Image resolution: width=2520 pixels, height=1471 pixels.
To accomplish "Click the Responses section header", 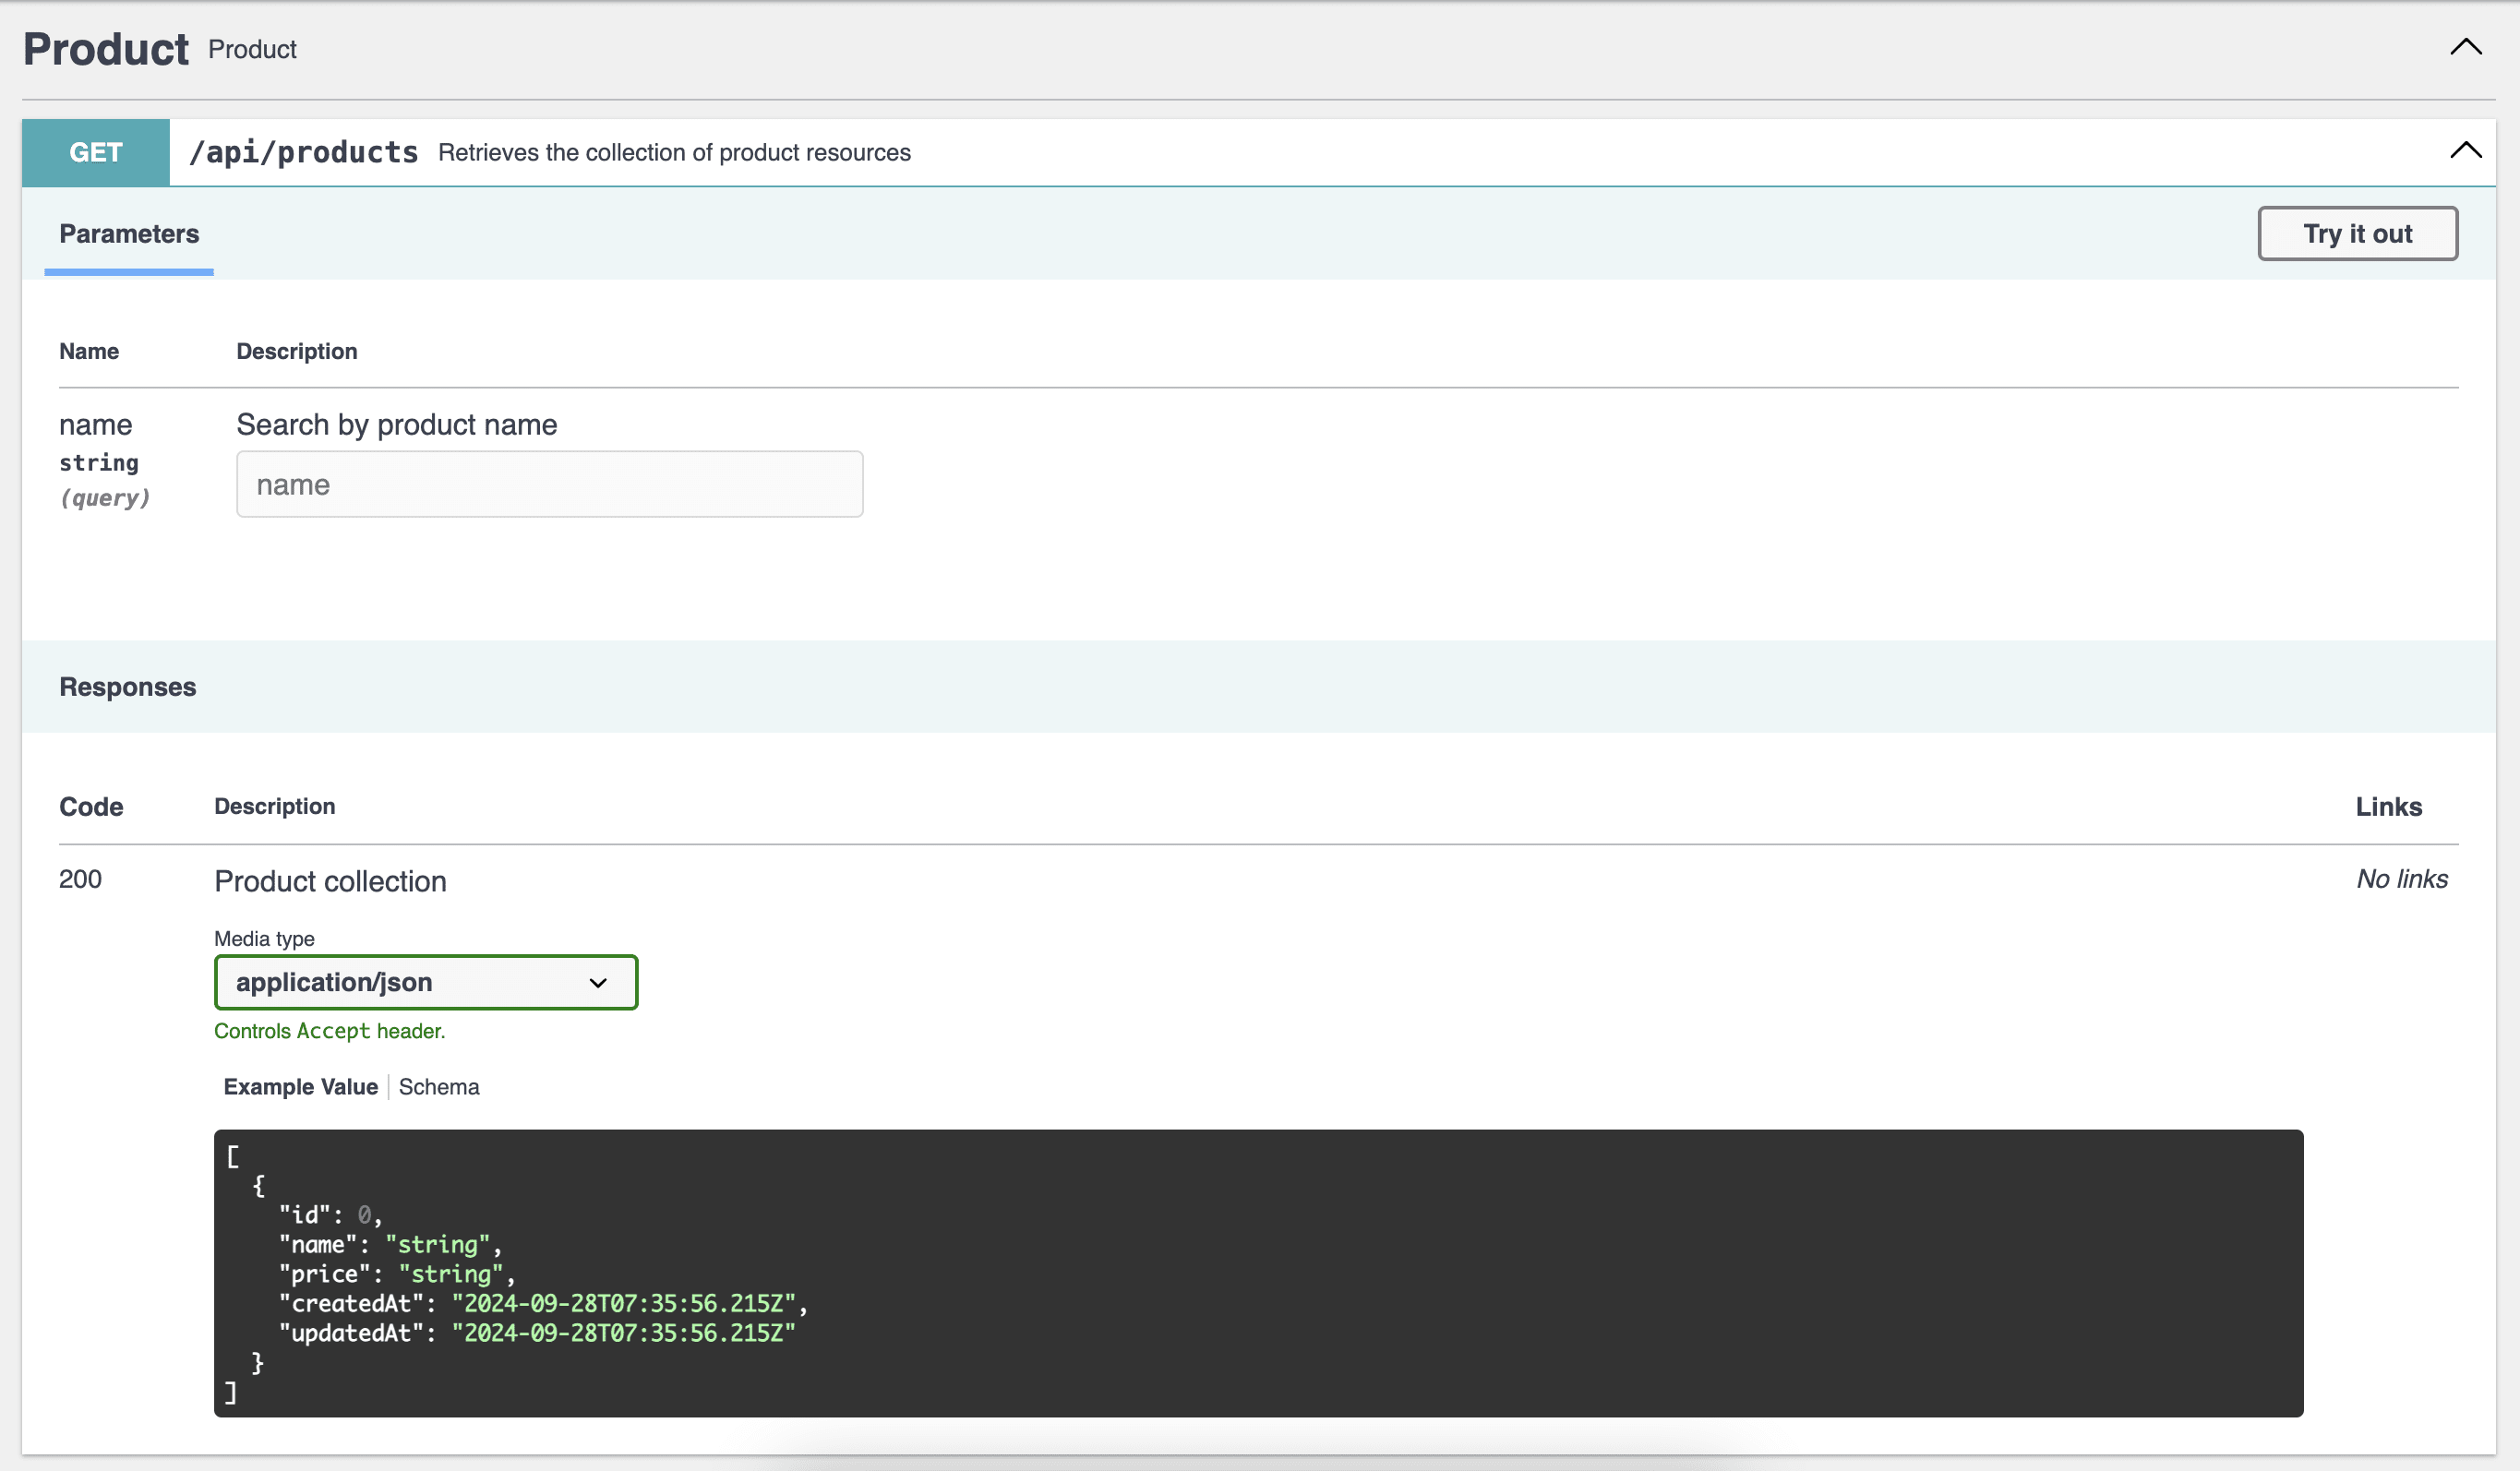I will [x=127, y=686].
